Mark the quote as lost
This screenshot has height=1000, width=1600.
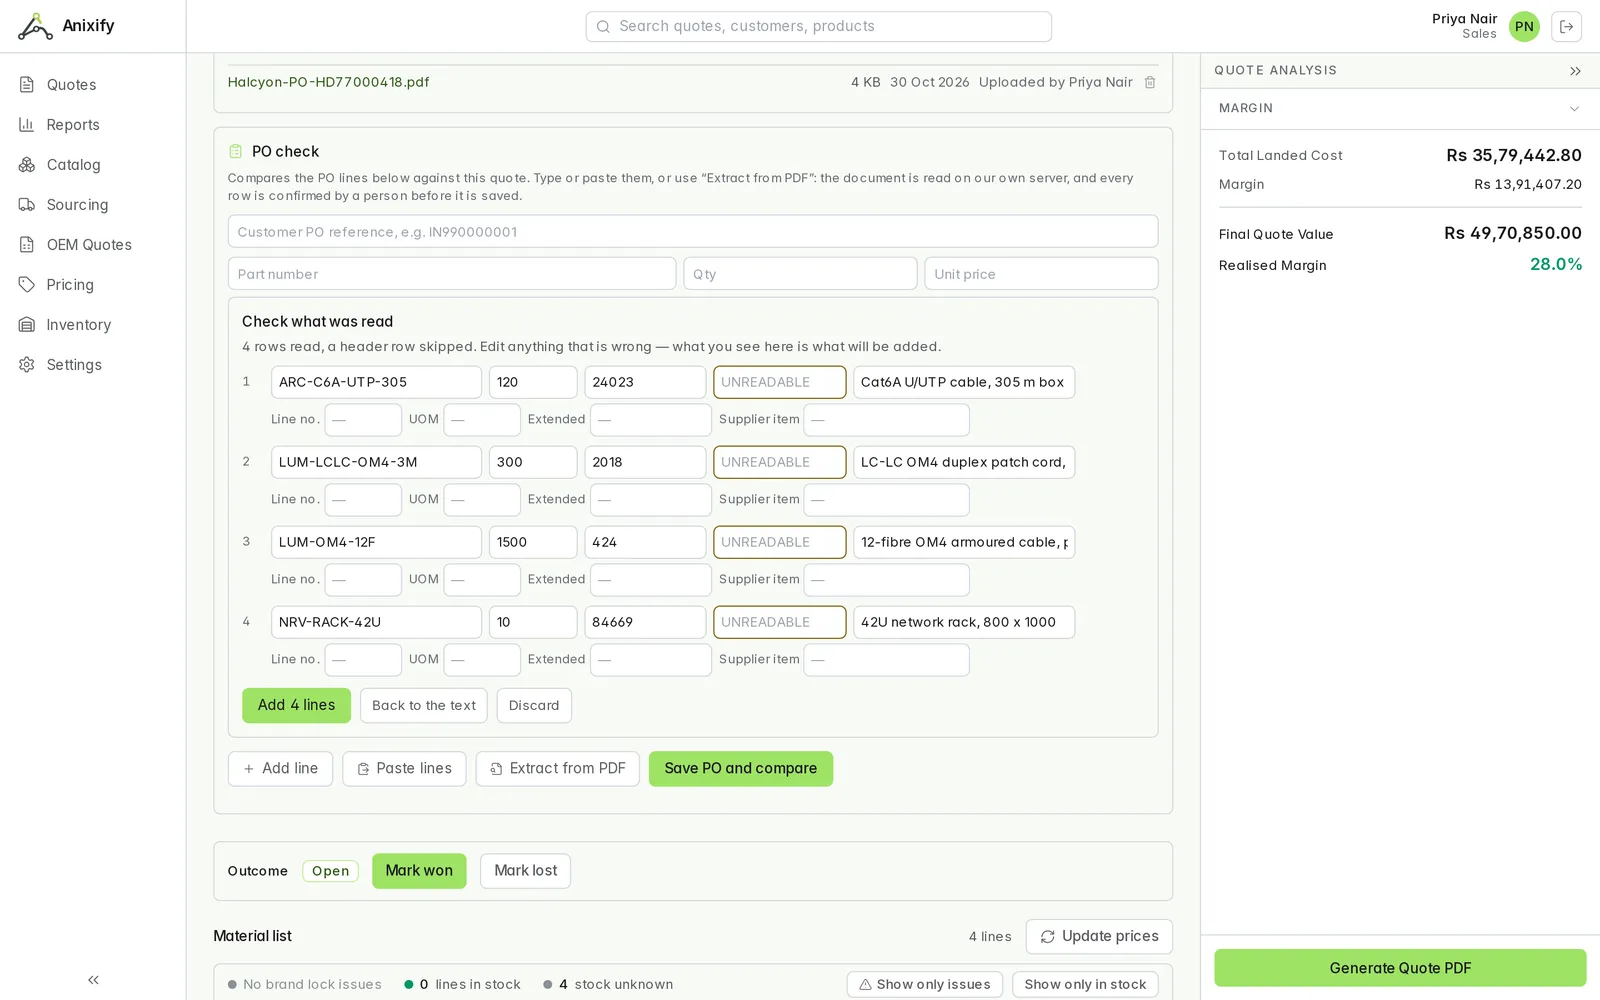525,871
